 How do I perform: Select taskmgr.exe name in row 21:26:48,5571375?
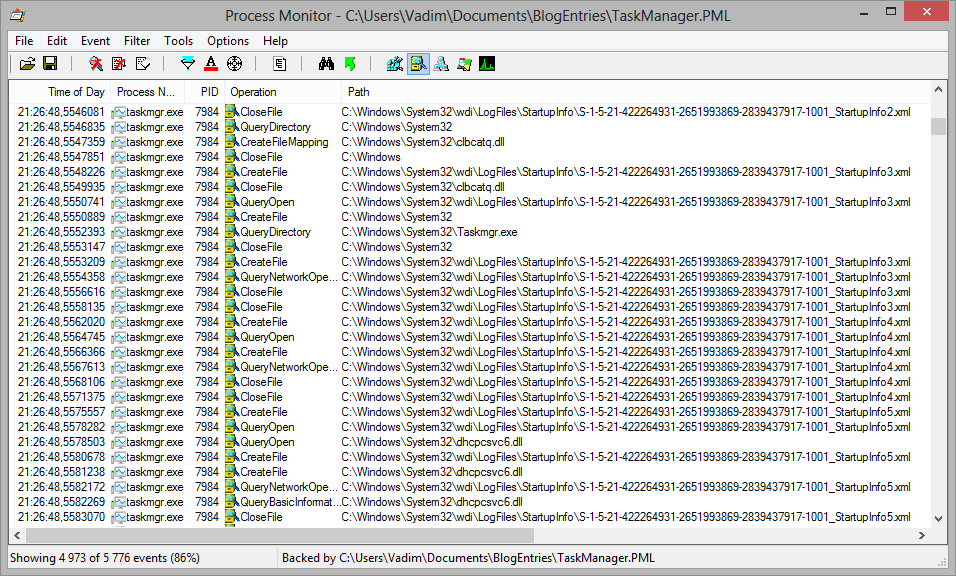coord(155,397)
